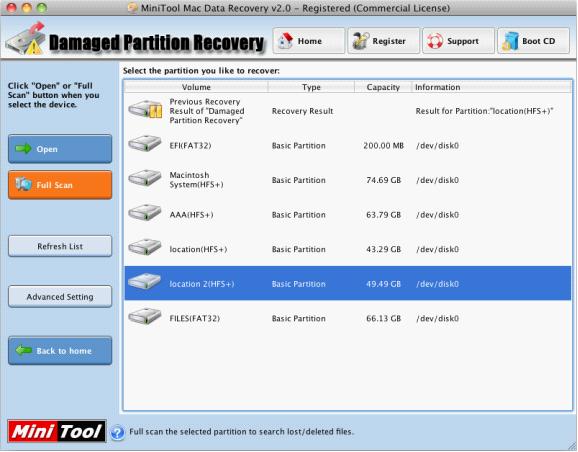Click the Type column header
Viewport: 578px width, 452px height.
tap(311, 87)
